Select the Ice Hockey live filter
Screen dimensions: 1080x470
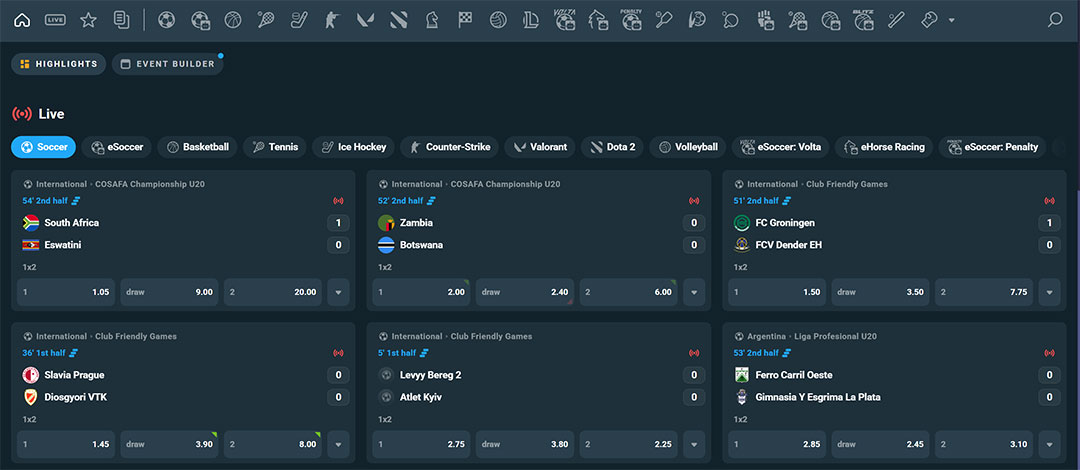pos(353,147)
